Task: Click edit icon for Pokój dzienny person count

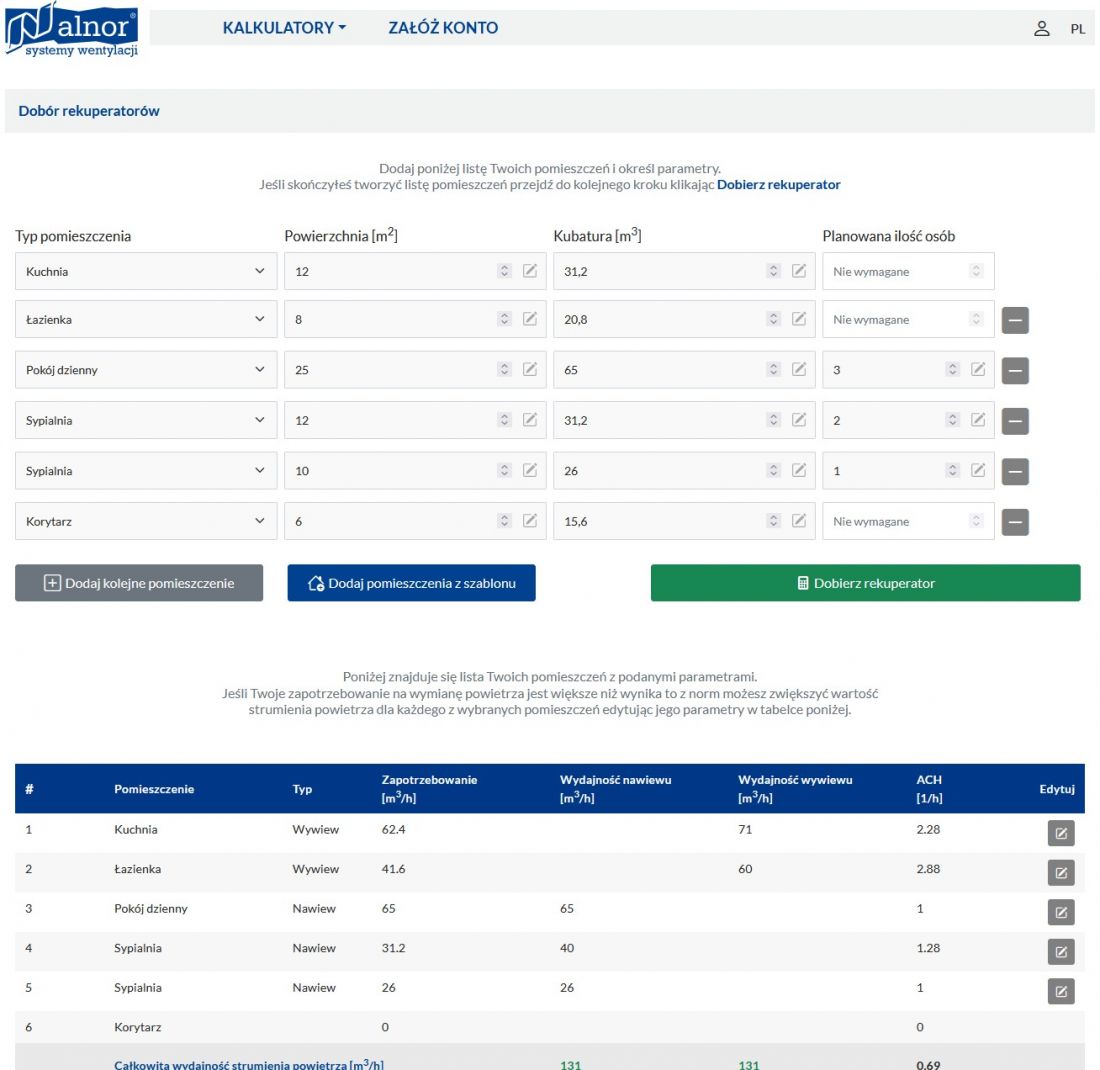Action: (x=978, y=369)
